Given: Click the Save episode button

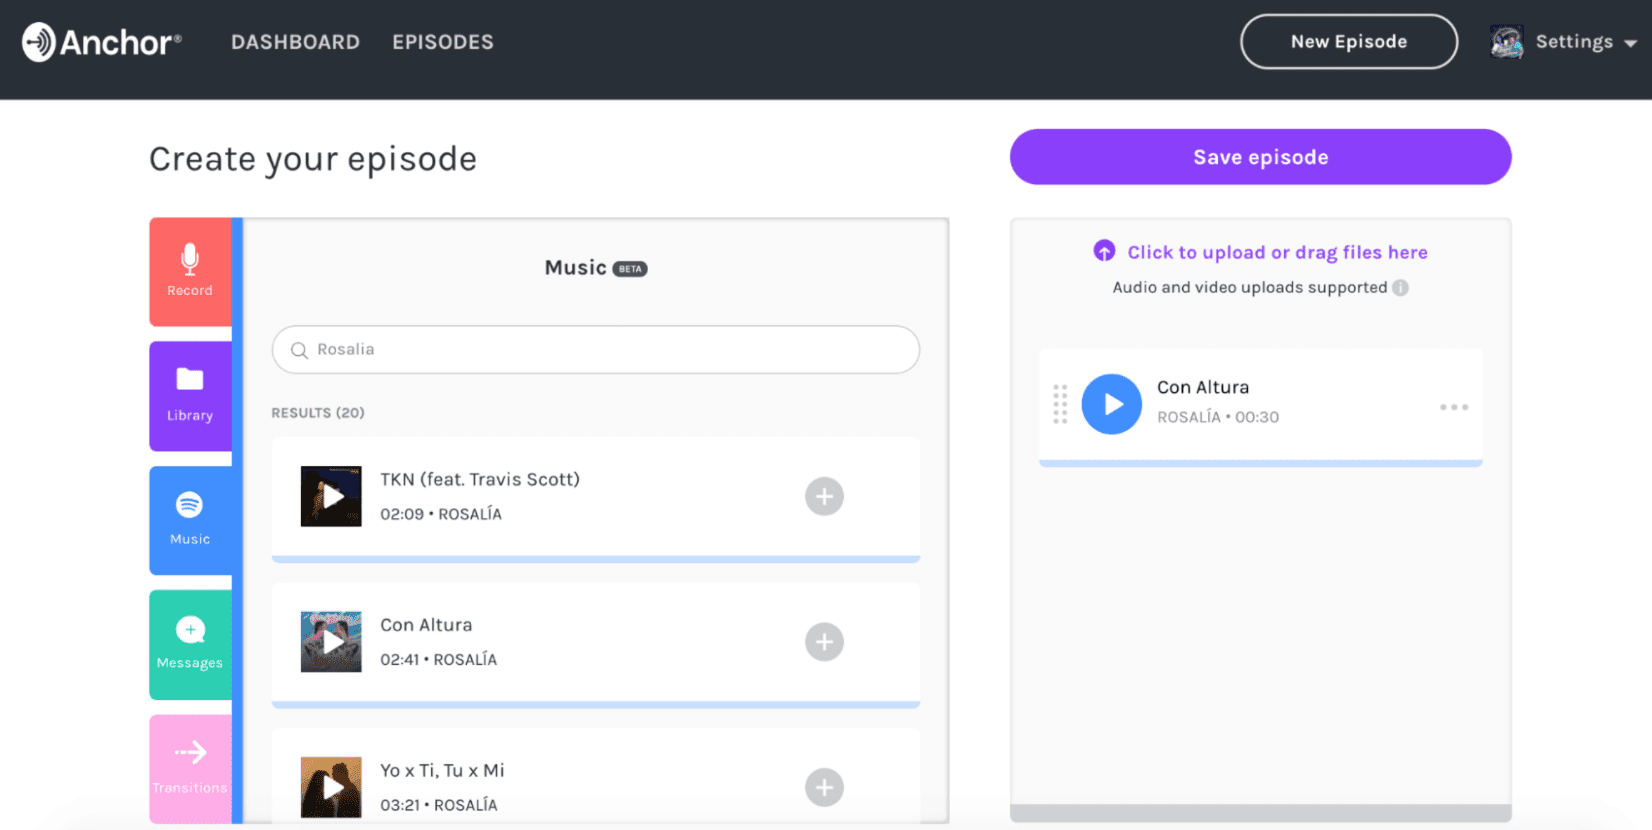Looking at the screenshot, I should (1260, 157).
